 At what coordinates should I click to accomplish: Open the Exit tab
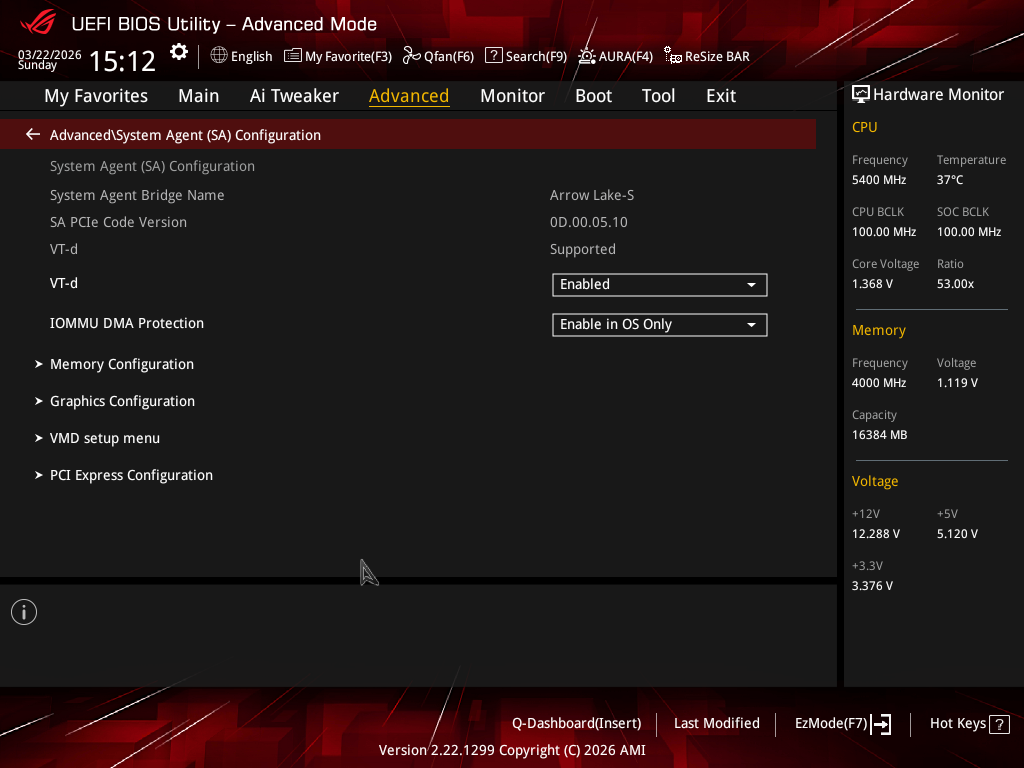point(721,96)
